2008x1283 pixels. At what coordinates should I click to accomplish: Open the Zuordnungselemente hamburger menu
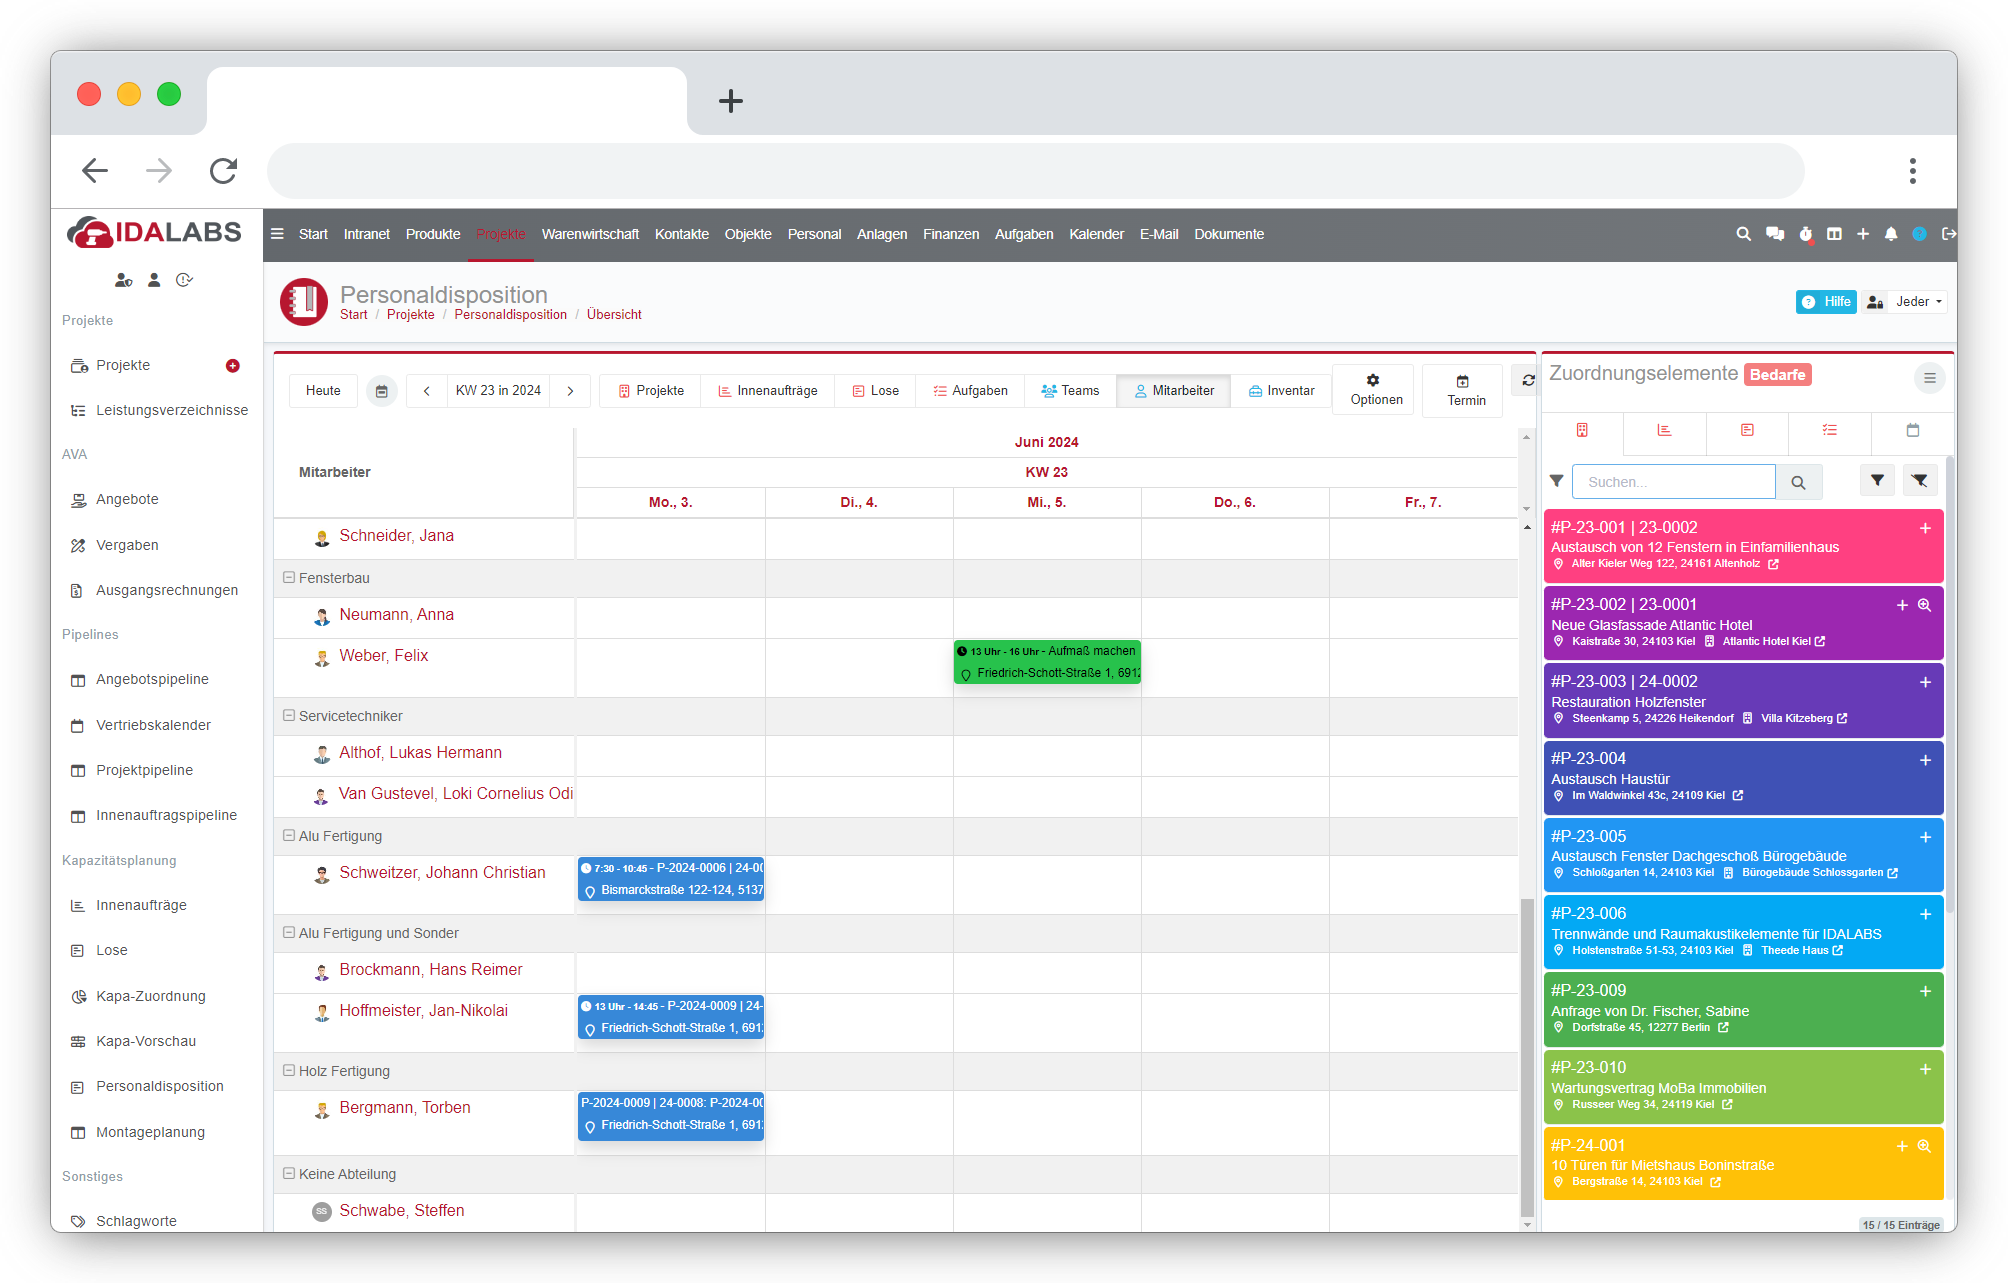(x=1929, y=378)
